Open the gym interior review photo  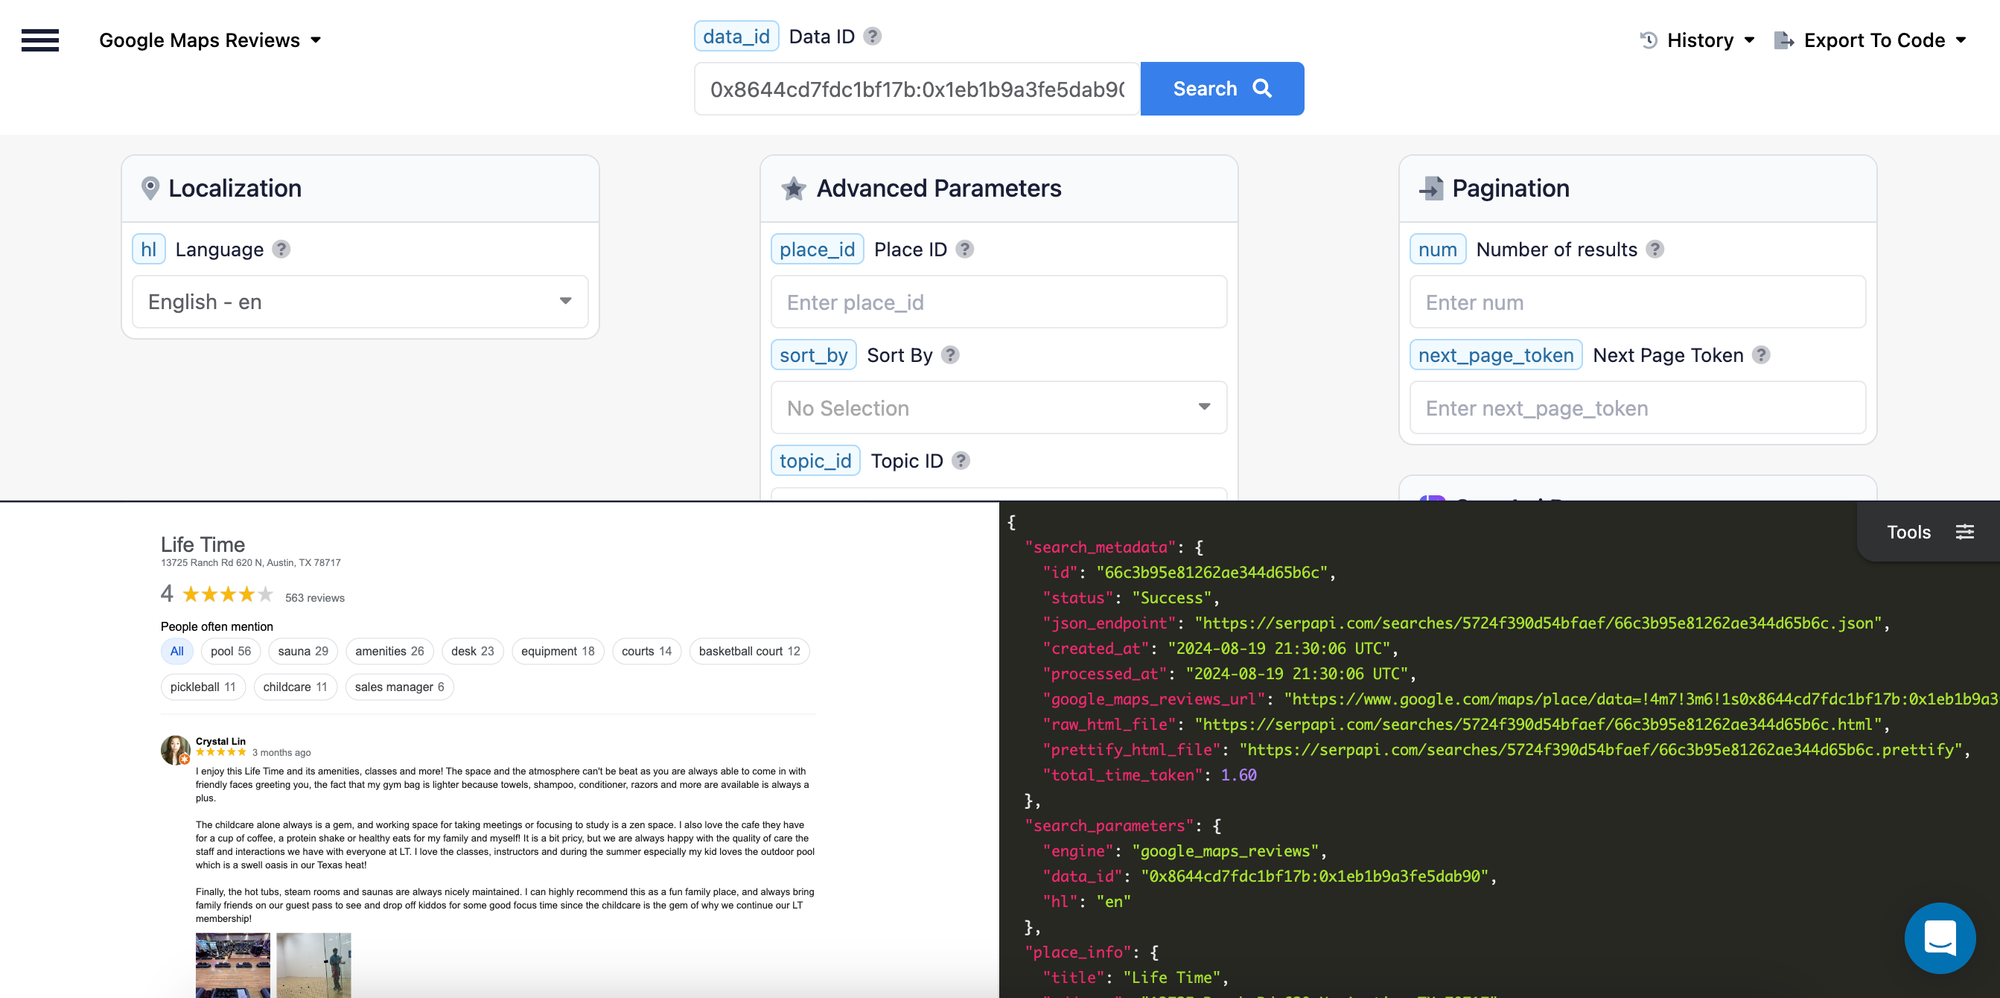pos(233,965)
